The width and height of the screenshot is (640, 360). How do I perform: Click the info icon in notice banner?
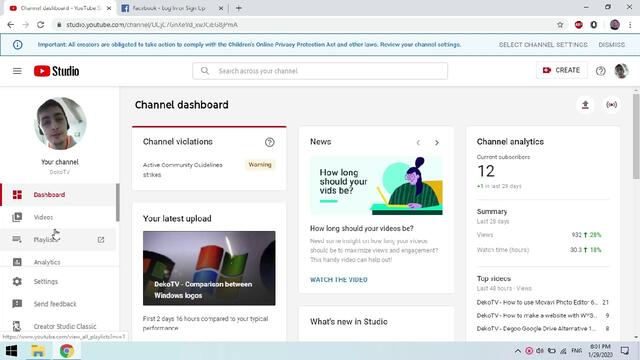18,44
